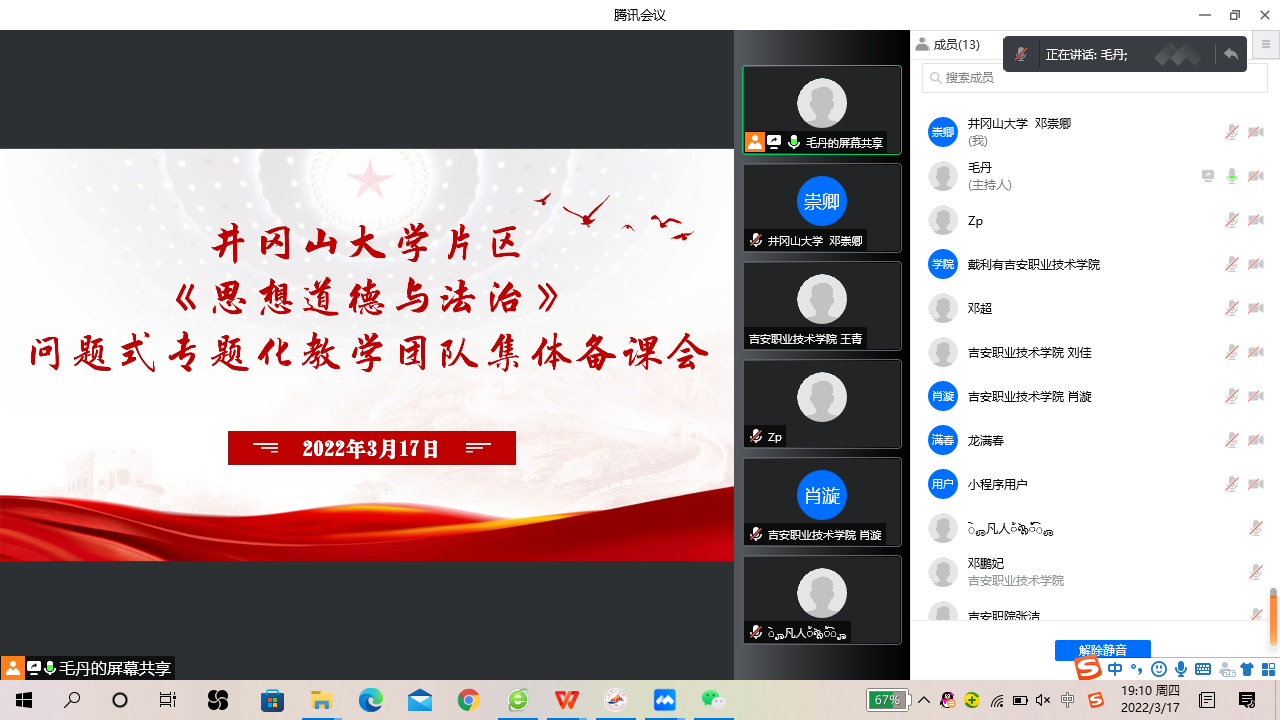The height and width of the screenshot is (720, 1280).
Task: Click the 毛丹的屏幕共享 video thumbnail
Action: (x=821, y=110)
